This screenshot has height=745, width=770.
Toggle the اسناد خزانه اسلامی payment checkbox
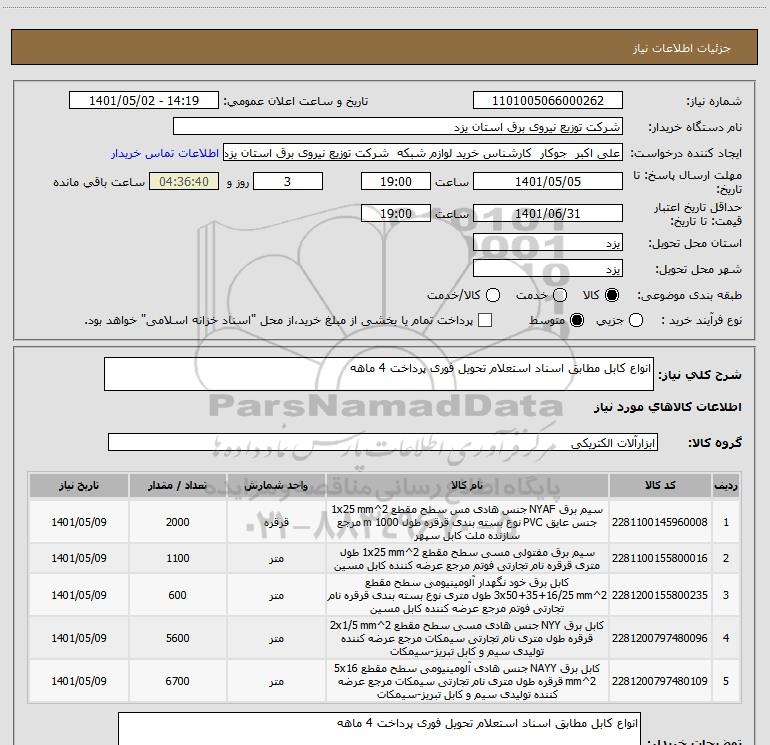click(485, 320)
